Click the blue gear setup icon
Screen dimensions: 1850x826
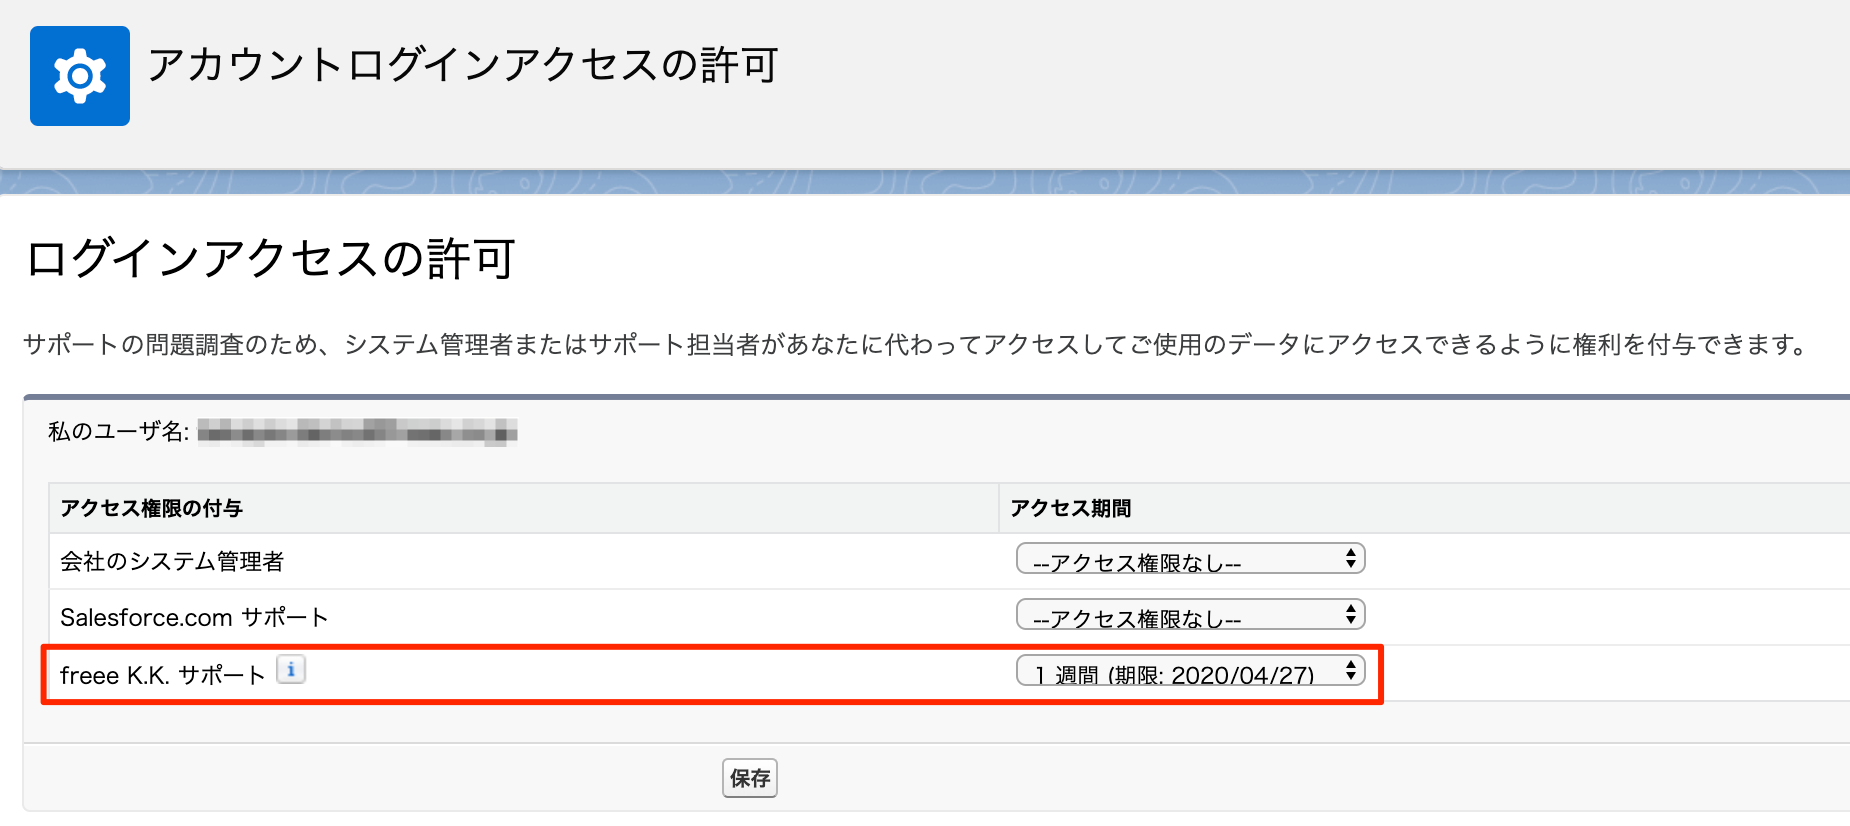80,76
